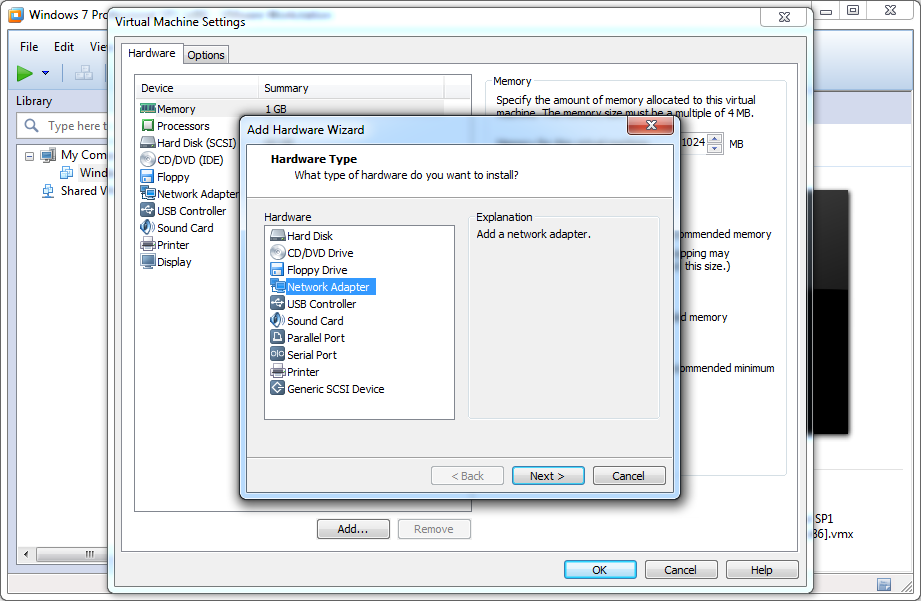Select Memory in the settings device list
921x601 pixels.
pyautogui.click(x=175, y=109)
